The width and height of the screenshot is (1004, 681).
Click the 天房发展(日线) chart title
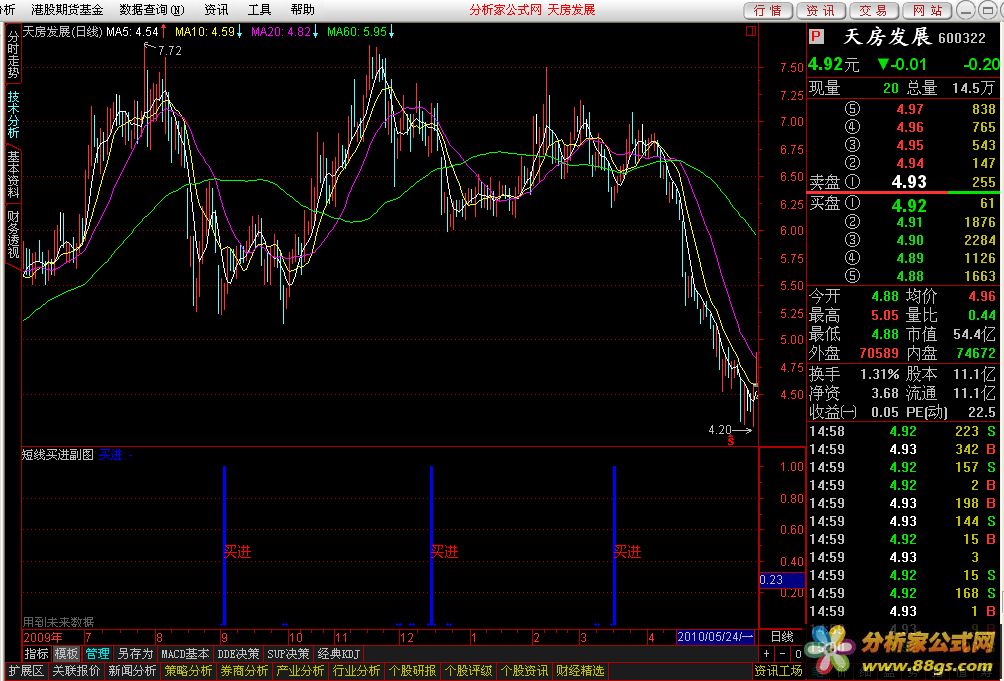[x=63, y=31]
